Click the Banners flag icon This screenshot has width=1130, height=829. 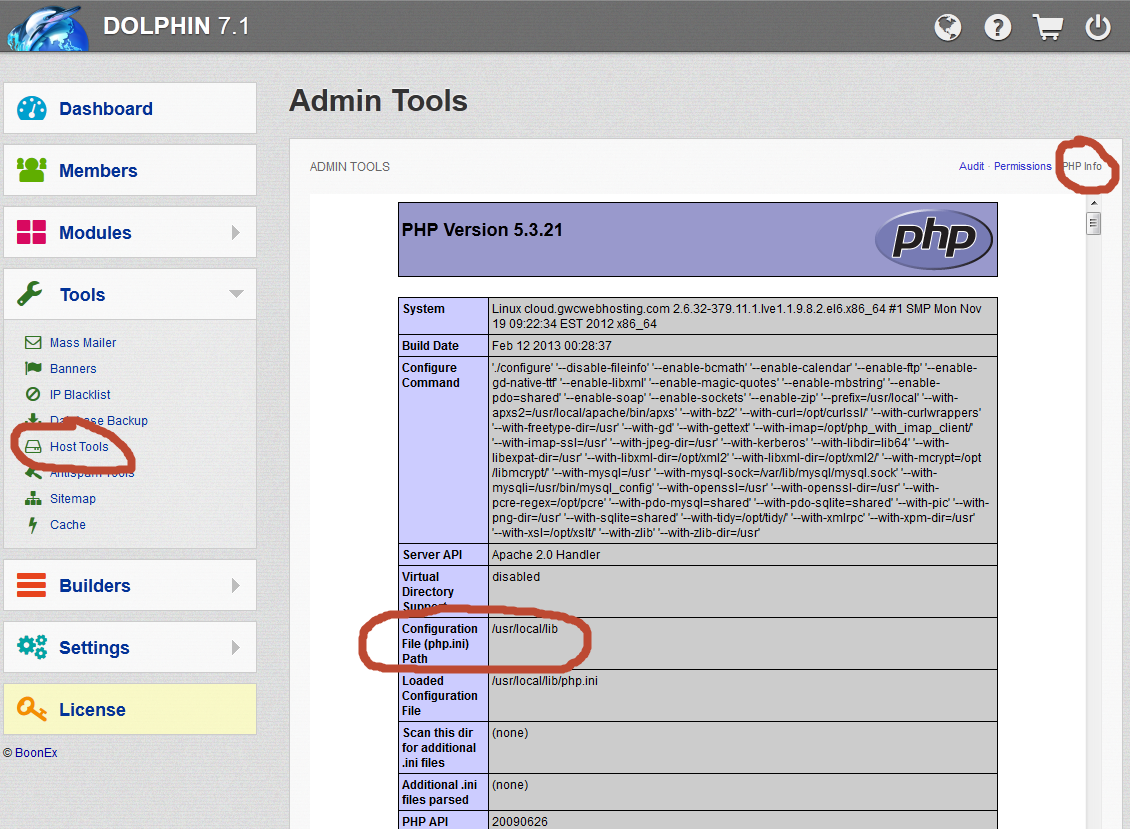[33, 369]
